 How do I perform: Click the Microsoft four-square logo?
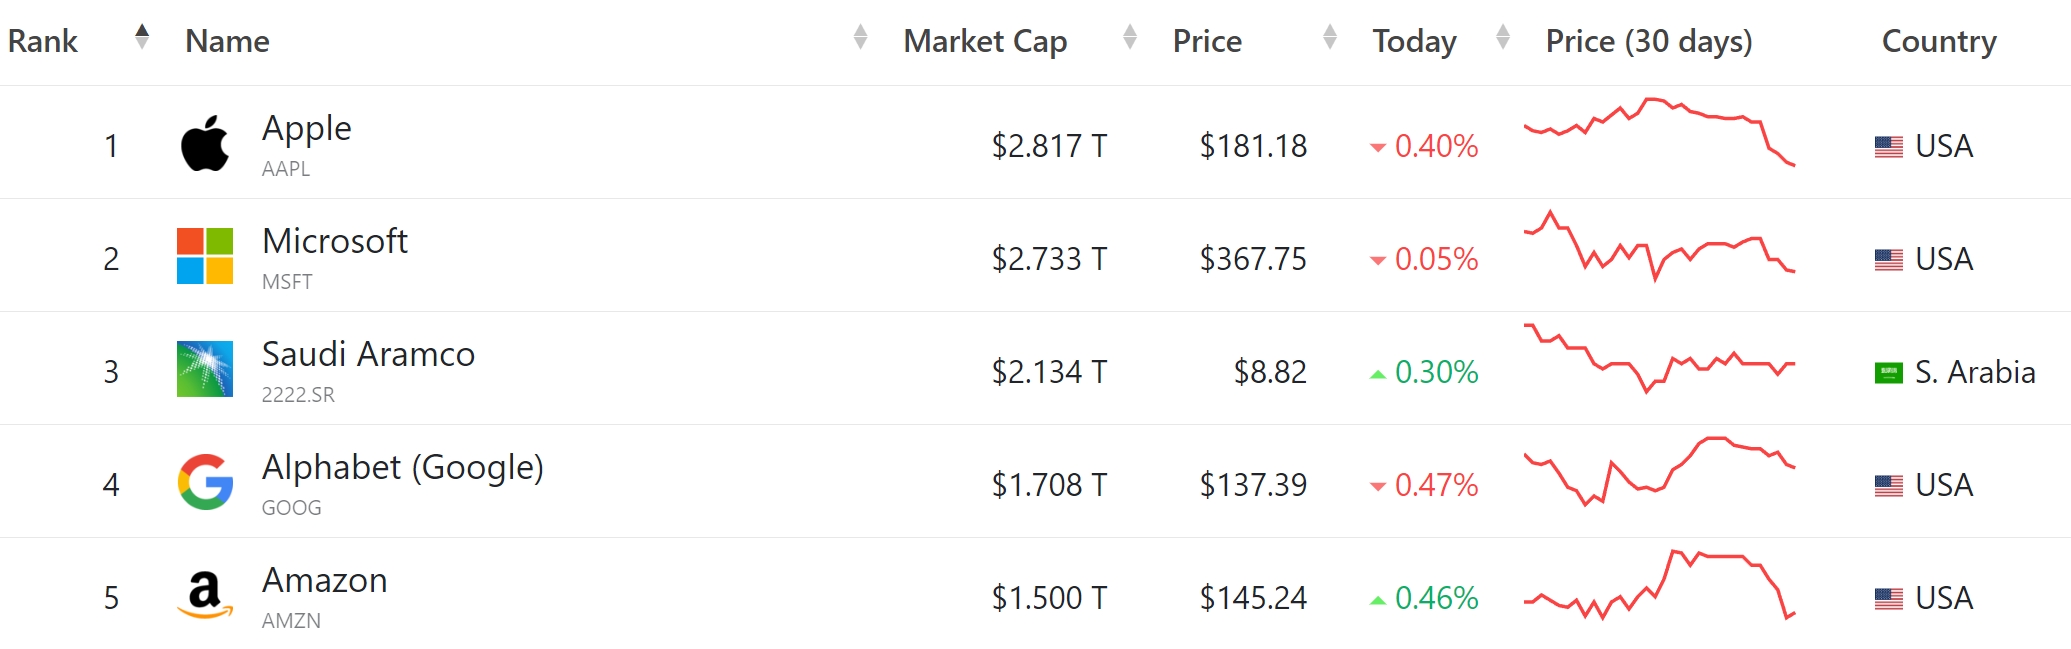click(x=205, y=256)
